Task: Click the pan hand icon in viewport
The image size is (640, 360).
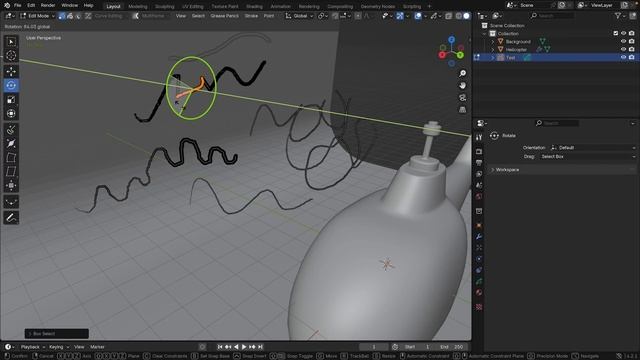Action: (x=462, y=85)
